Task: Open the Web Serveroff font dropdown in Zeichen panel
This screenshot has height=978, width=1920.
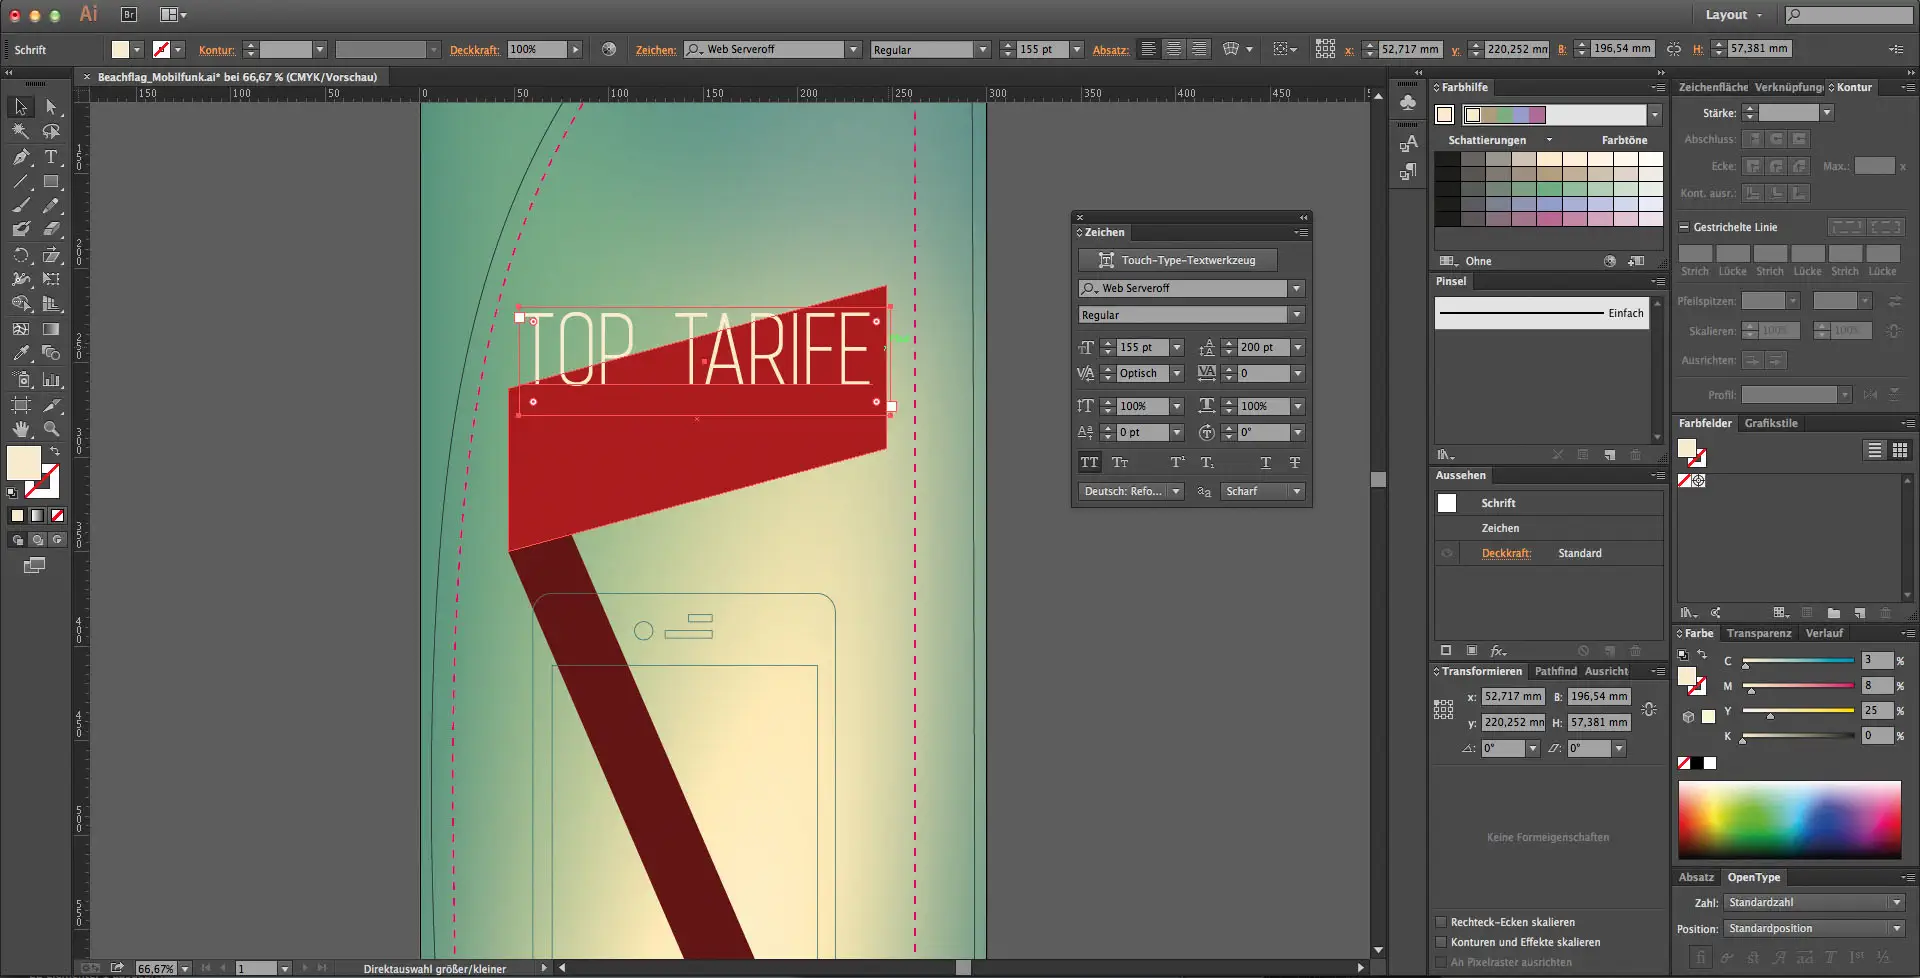Action: point(1296,289)
